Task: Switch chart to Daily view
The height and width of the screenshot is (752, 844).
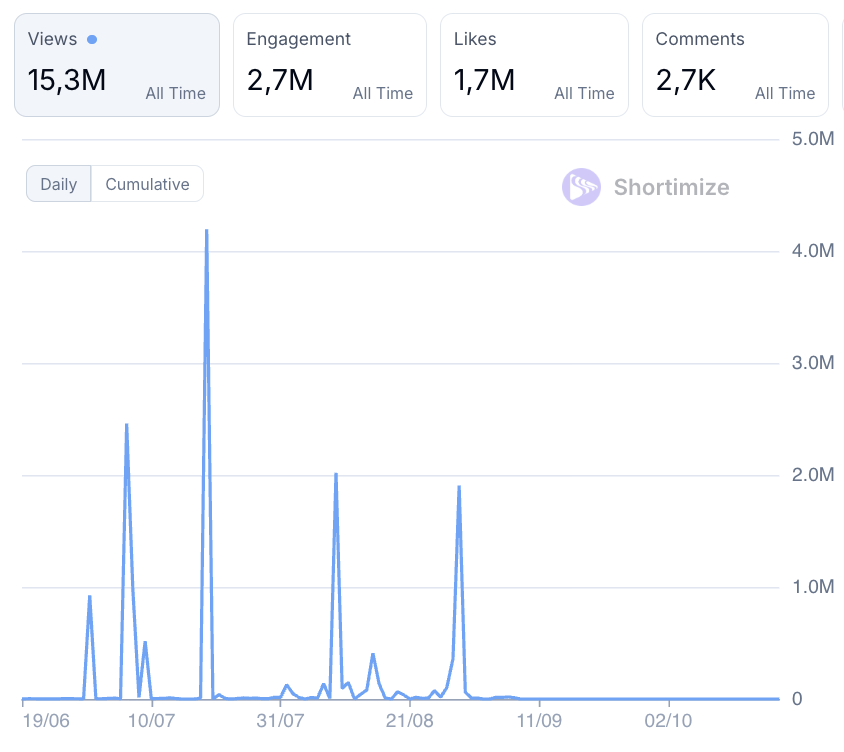Action: pos(58,184)
